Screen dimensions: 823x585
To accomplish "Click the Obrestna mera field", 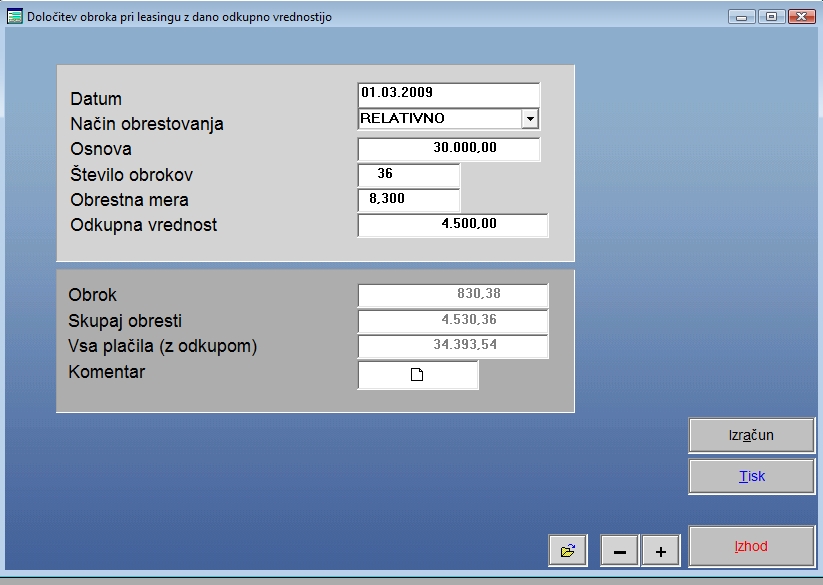I will (408, 199).
